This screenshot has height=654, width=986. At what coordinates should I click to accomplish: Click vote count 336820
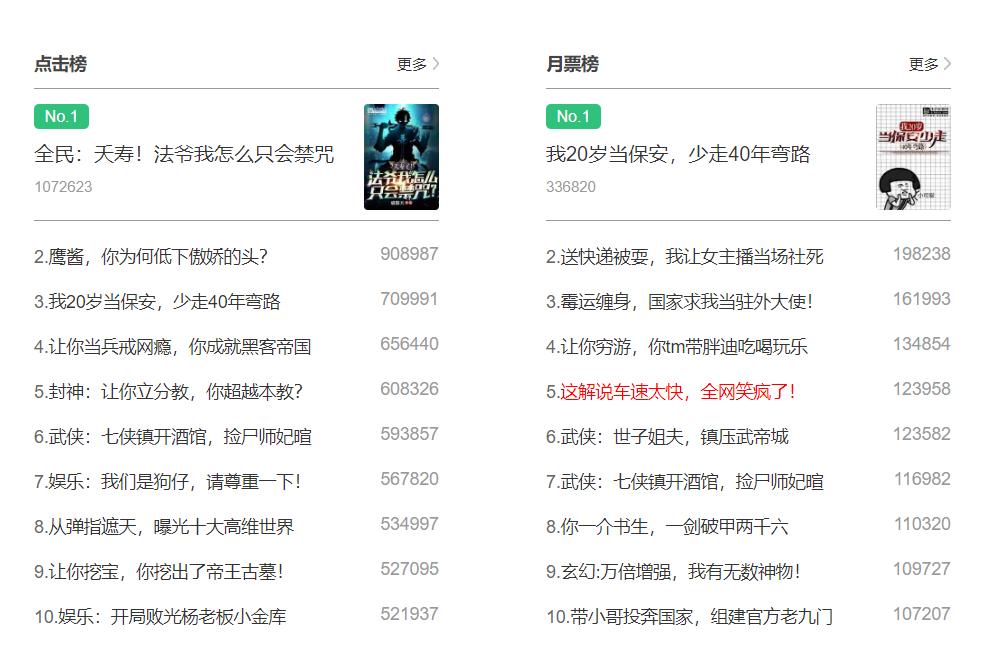[x=570, y=187]
